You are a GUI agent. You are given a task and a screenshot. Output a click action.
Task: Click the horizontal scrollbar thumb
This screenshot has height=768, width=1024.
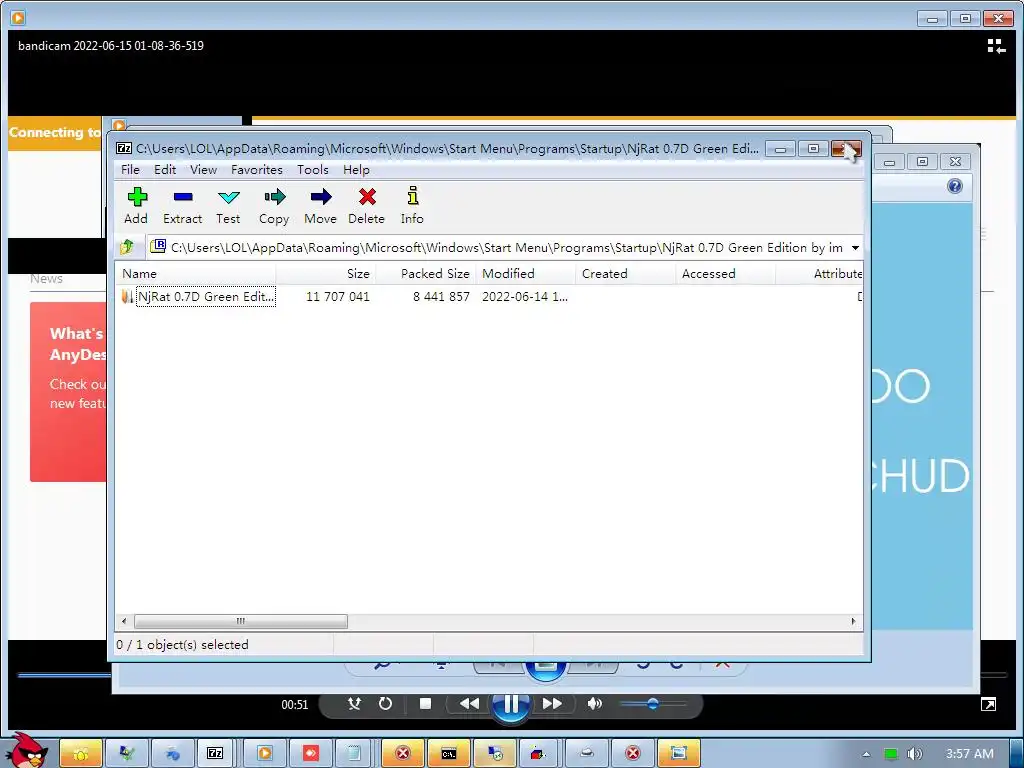click(240, 621)
